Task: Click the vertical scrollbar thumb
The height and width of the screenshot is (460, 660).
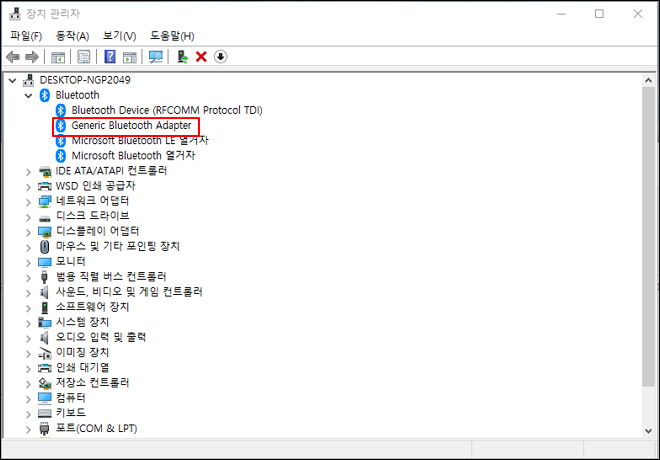Action: 648,237
